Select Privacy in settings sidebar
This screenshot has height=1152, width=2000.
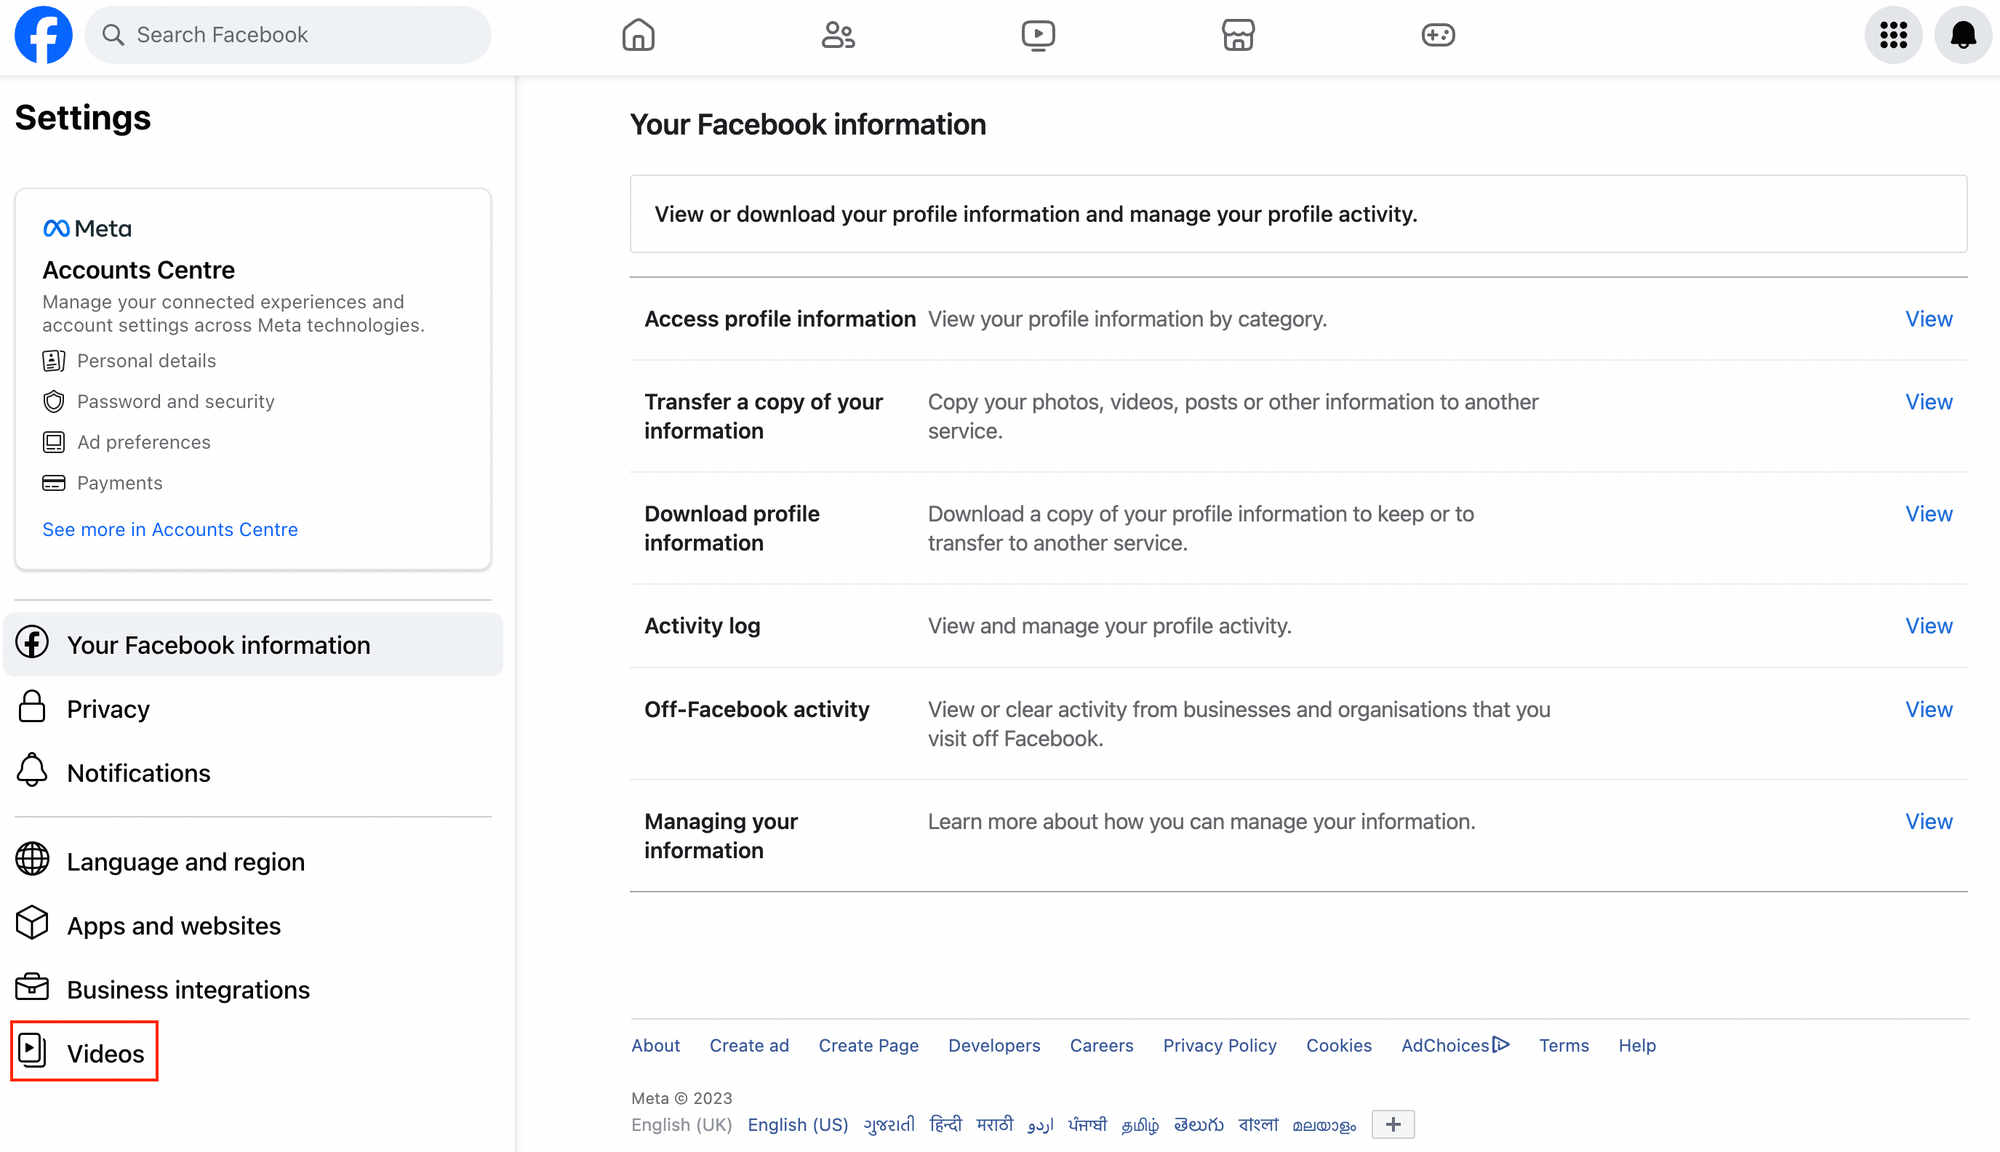[108, 709]
